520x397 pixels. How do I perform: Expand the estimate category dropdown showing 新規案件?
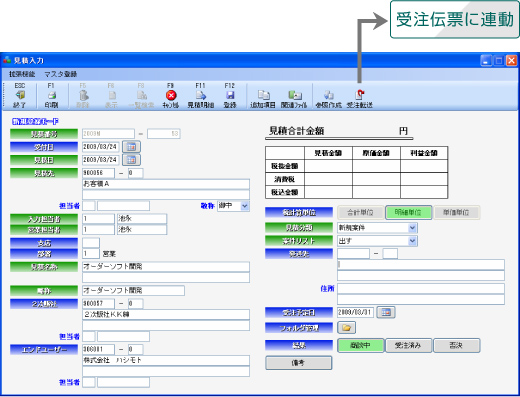pos(412,228)
